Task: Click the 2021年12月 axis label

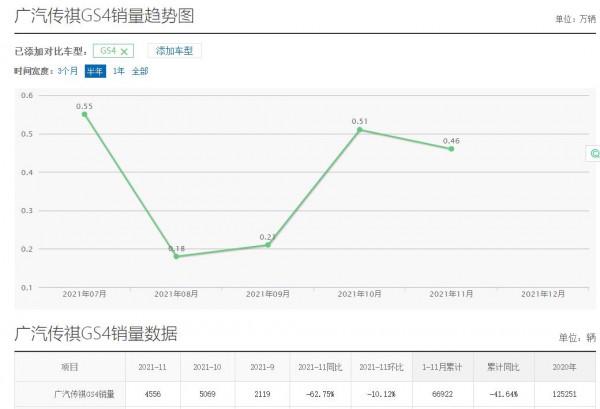Action: click(543, 294)
